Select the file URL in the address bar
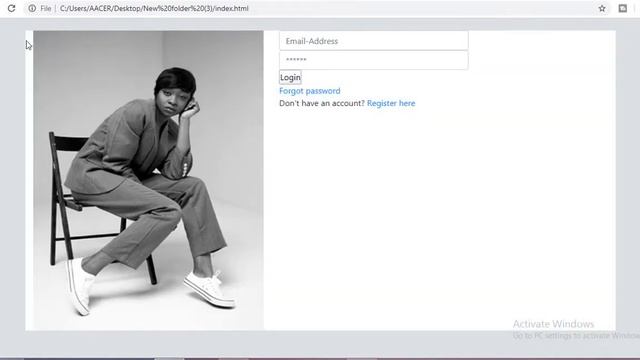The width and height of the screenshot is (640, 360). [154, 8]
